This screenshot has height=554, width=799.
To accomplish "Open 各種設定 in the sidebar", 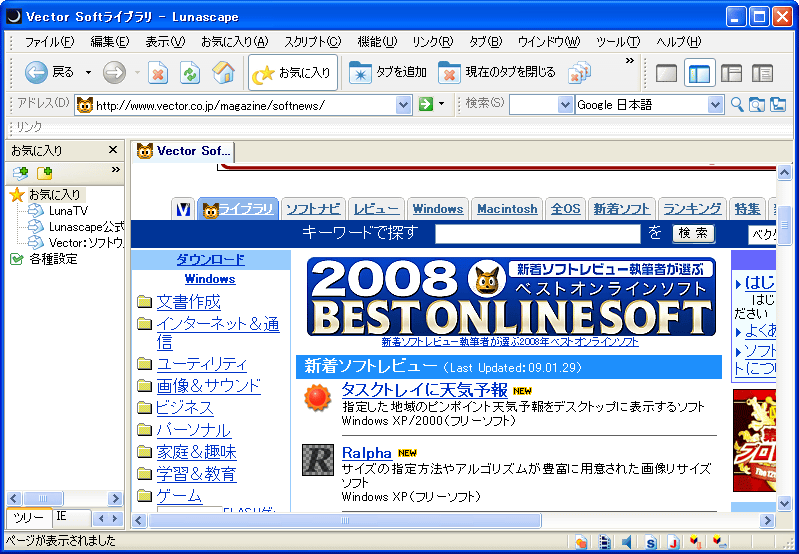I will 53,259.
